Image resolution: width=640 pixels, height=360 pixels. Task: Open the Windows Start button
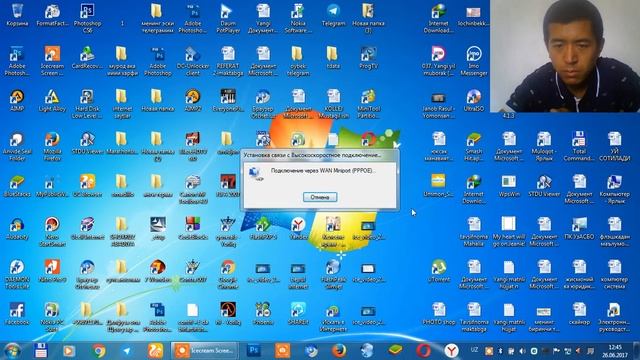coord(12,351)
